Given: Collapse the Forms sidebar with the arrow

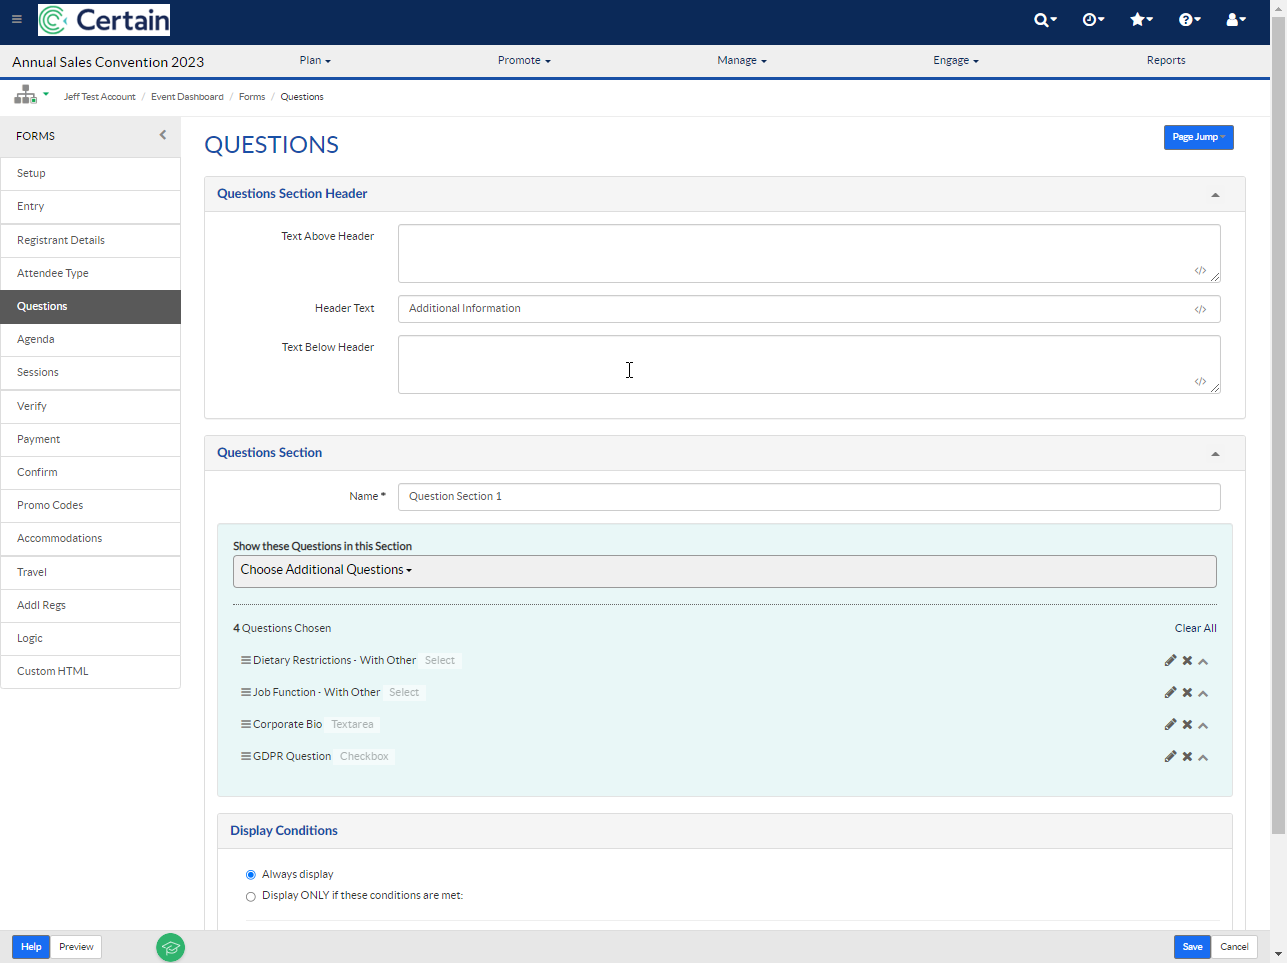Looking at the screenshot, I should click(163, 135).
